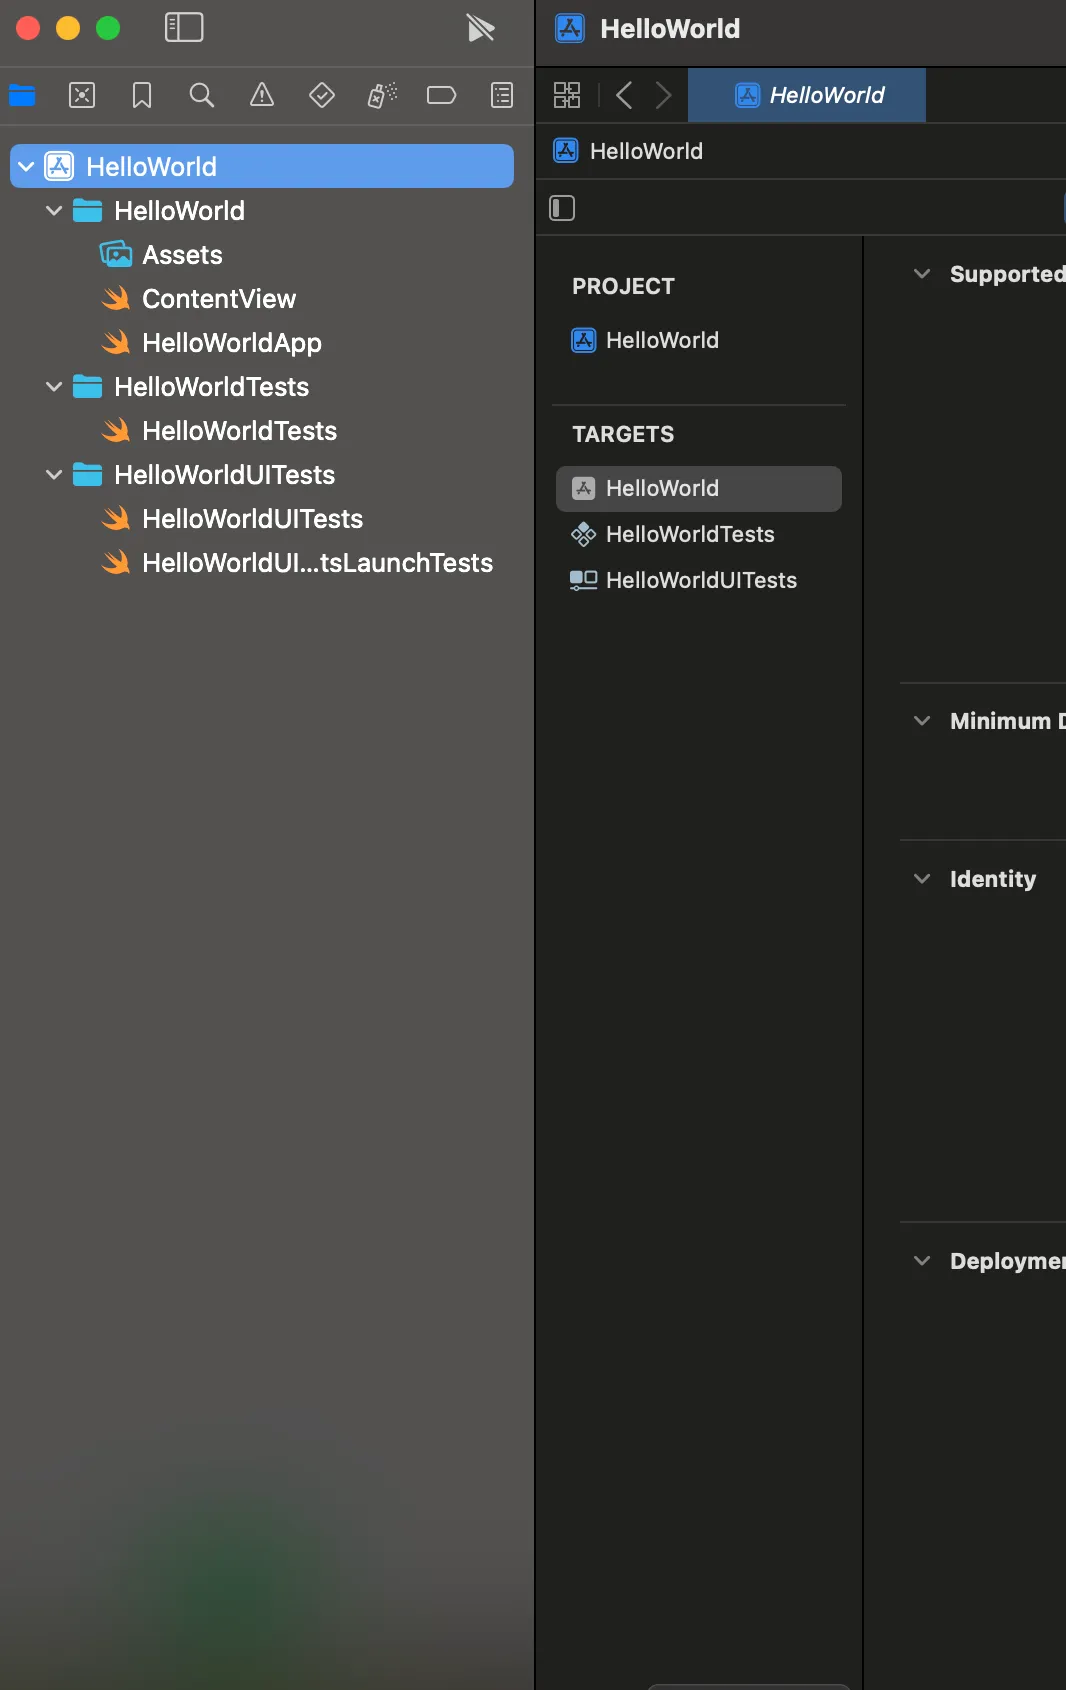Select the HelloWorld editor tab
1066x1690 pixels.
[807, 95]
